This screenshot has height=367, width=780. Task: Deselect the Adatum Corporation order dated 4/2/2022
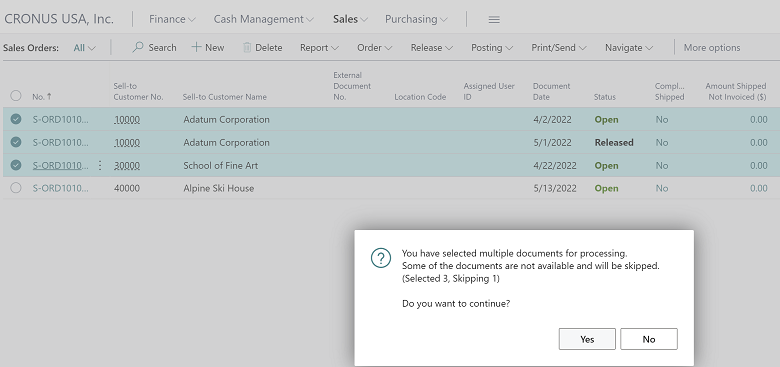pos(16,119)
